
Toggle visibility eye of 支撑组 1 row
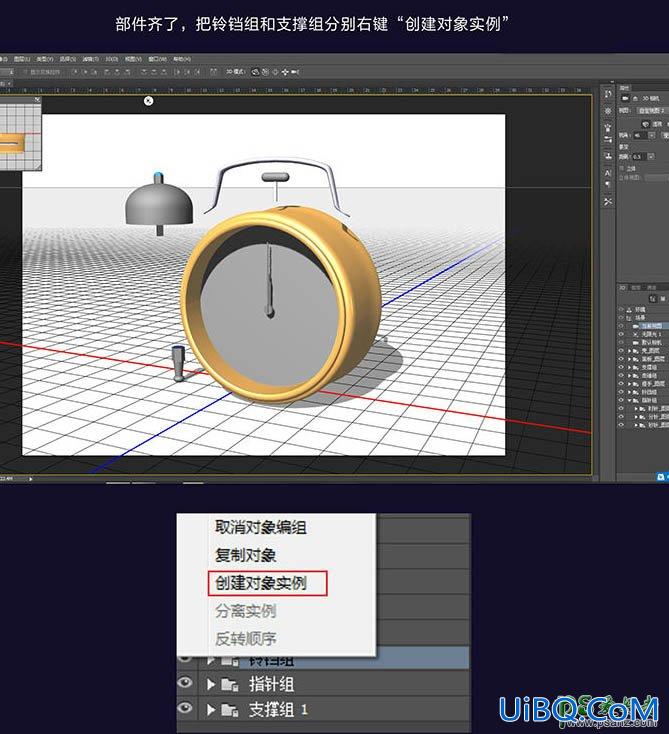[185, 707]
